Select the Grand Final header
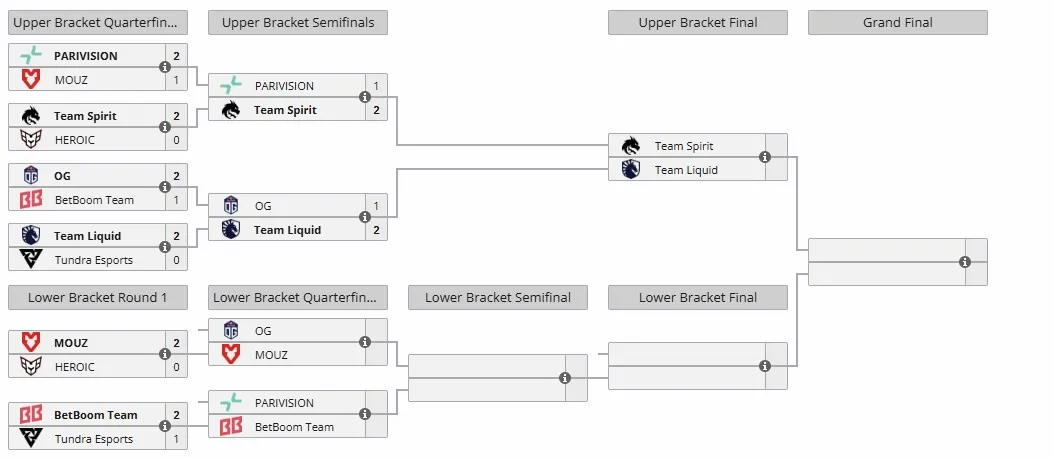 coord(898,22)
